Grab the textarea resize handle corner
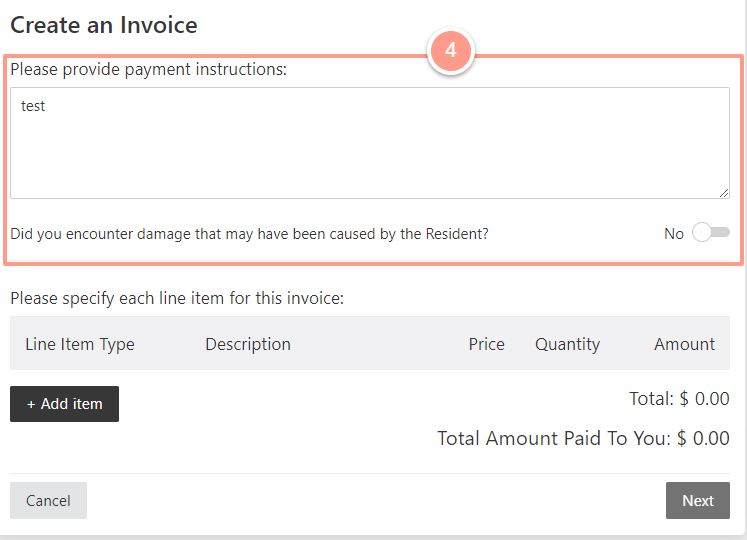Screen dimensions: 747x540 [724, 193]
